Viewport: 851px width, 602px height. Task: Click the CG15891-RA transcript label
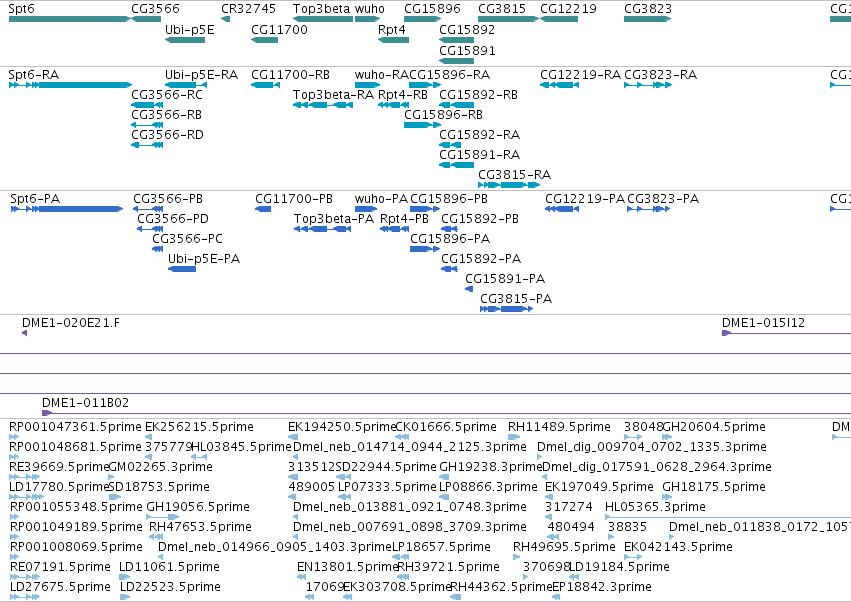(480, 155)
